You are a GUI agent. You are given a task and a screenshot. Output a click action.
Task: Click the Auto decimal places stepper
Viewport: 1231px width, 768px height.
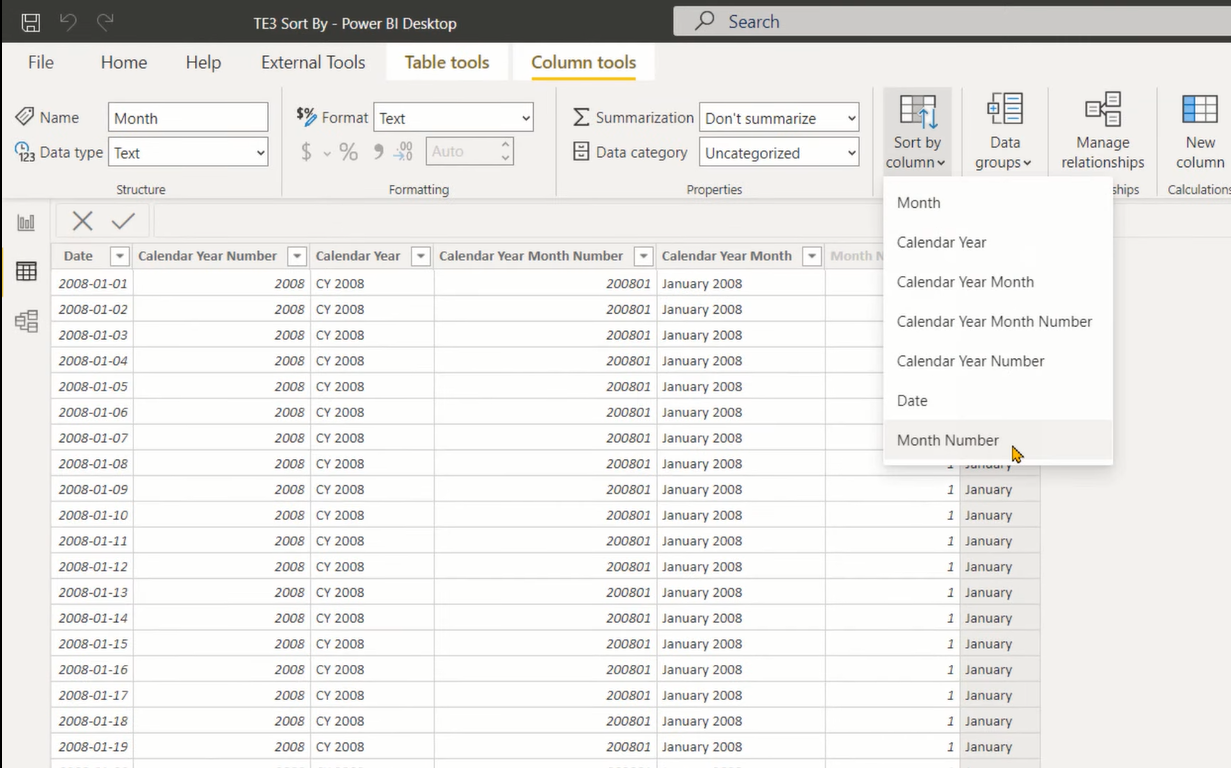pos(506,152)
